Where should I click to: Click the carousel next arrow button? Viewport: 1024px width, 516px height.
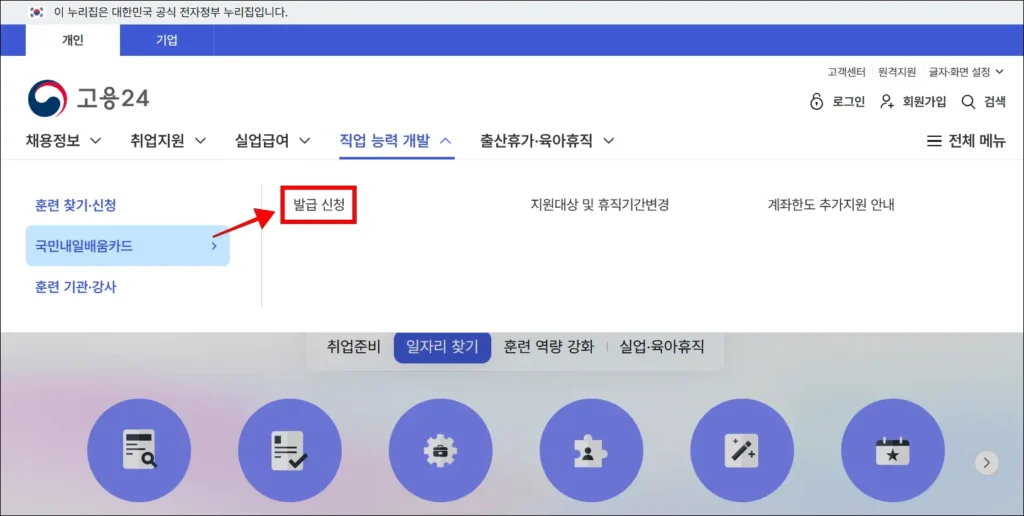tap(987, 462)
